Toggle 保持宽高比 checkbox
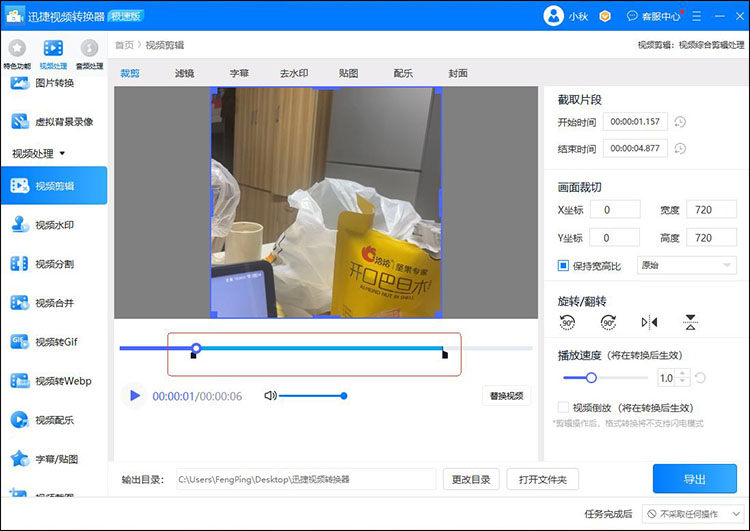 563,266
